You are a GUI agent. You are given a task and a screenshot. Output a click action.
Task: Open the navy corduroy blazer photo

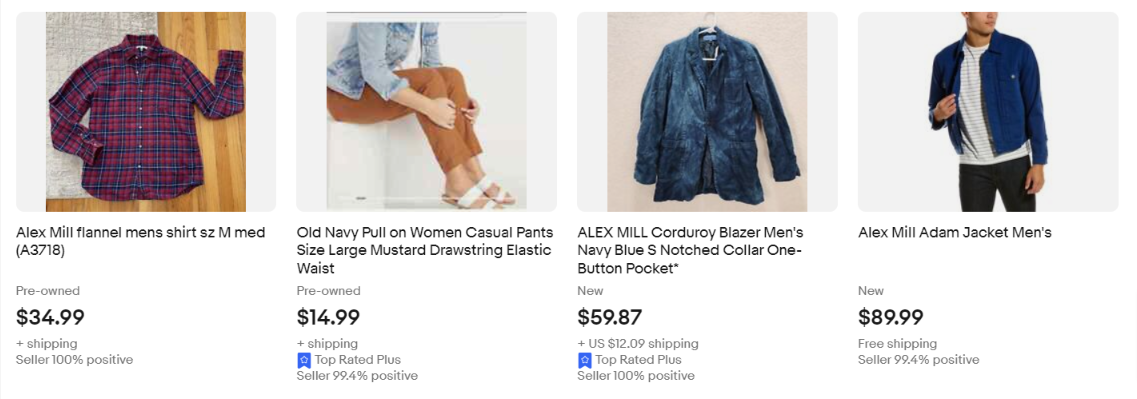point(707,112)
